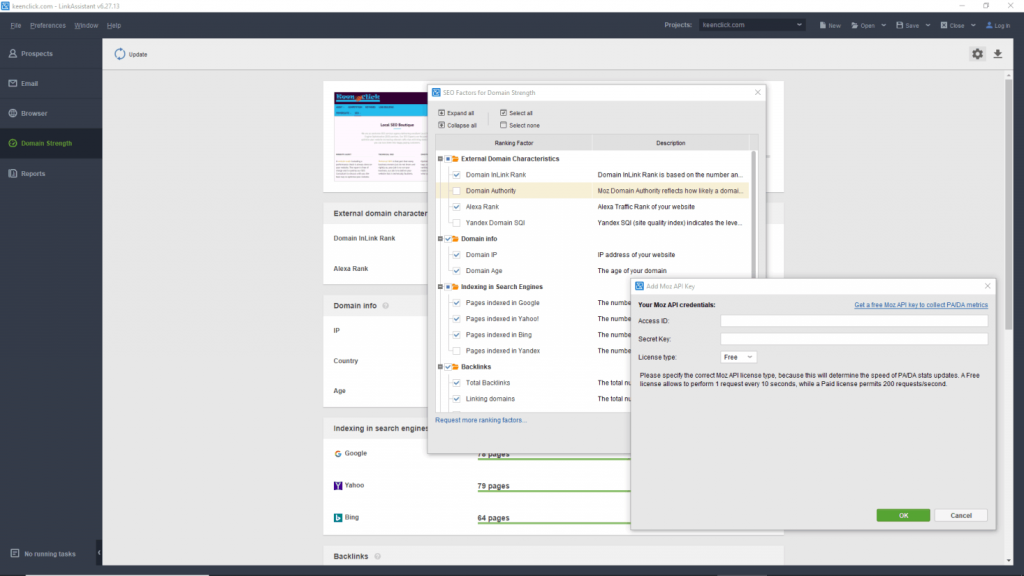Viewport: 1024px width, 576px height.
Task: Enable the Yandex Domain SQI checkbox
Action: (456, 223)
